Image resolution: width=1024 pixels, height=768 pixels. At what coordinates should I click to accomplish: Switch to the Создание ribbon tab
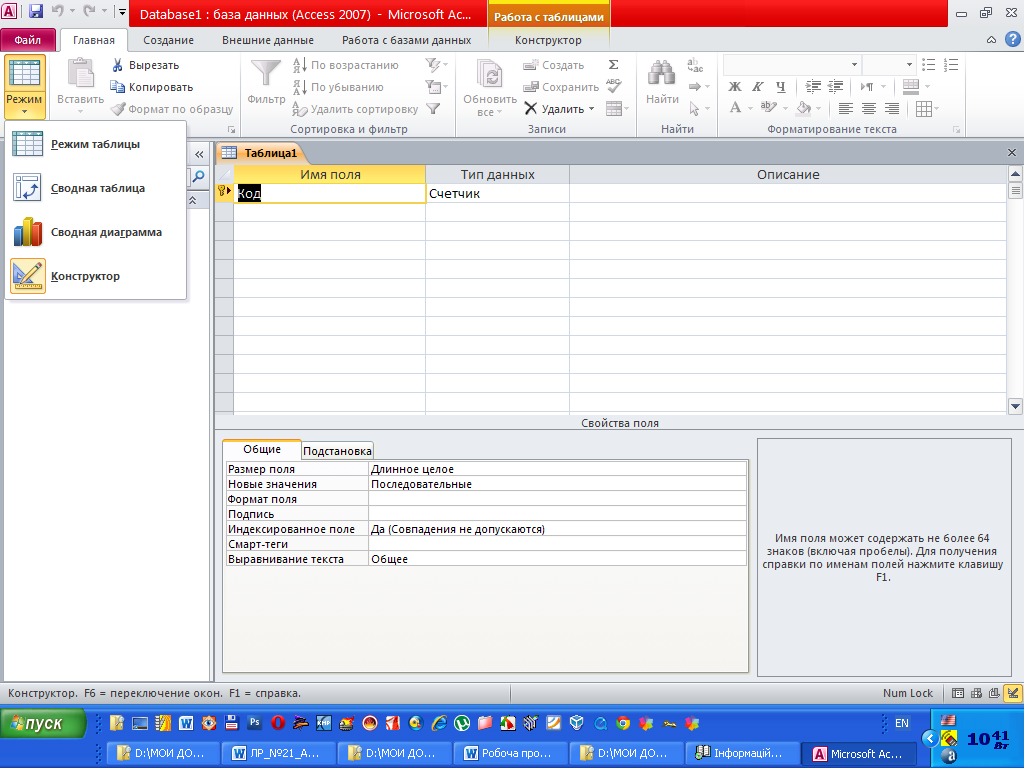coord(168,40)
